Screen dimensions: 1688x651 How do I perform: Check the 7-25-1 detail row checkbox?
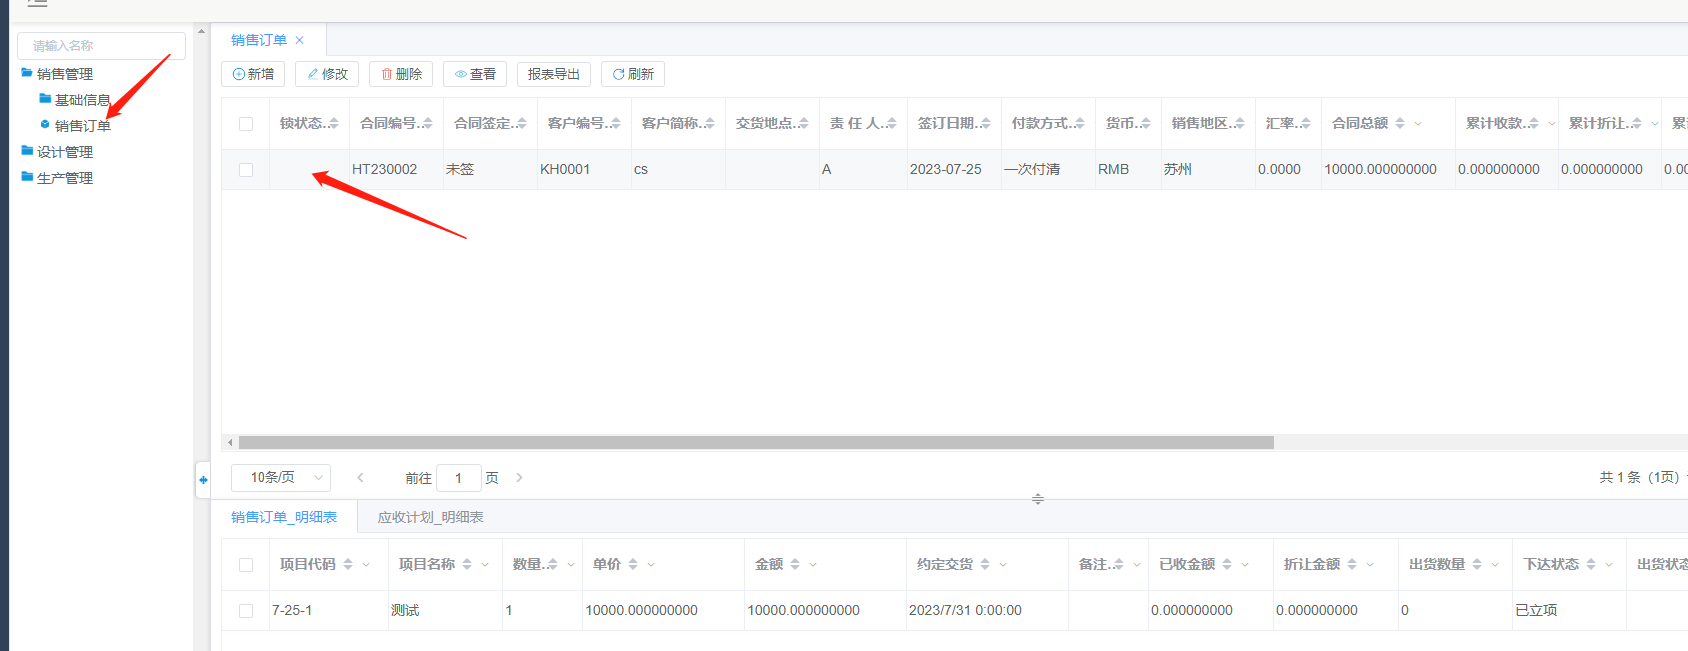pos(246,611)
